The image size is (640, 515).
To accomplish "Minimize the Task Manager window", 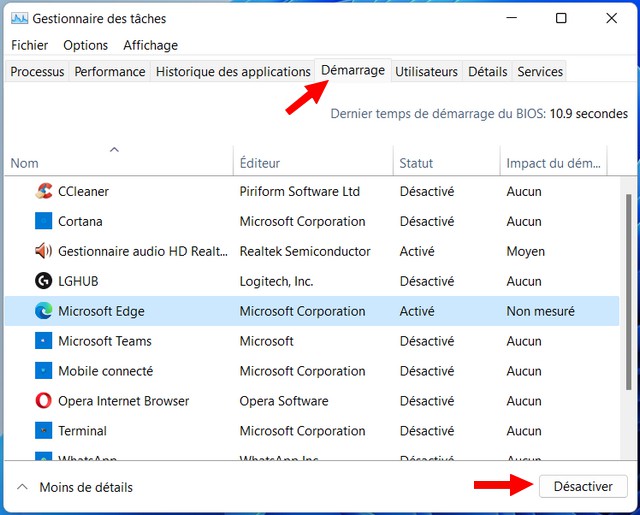I will pos(511,18).
